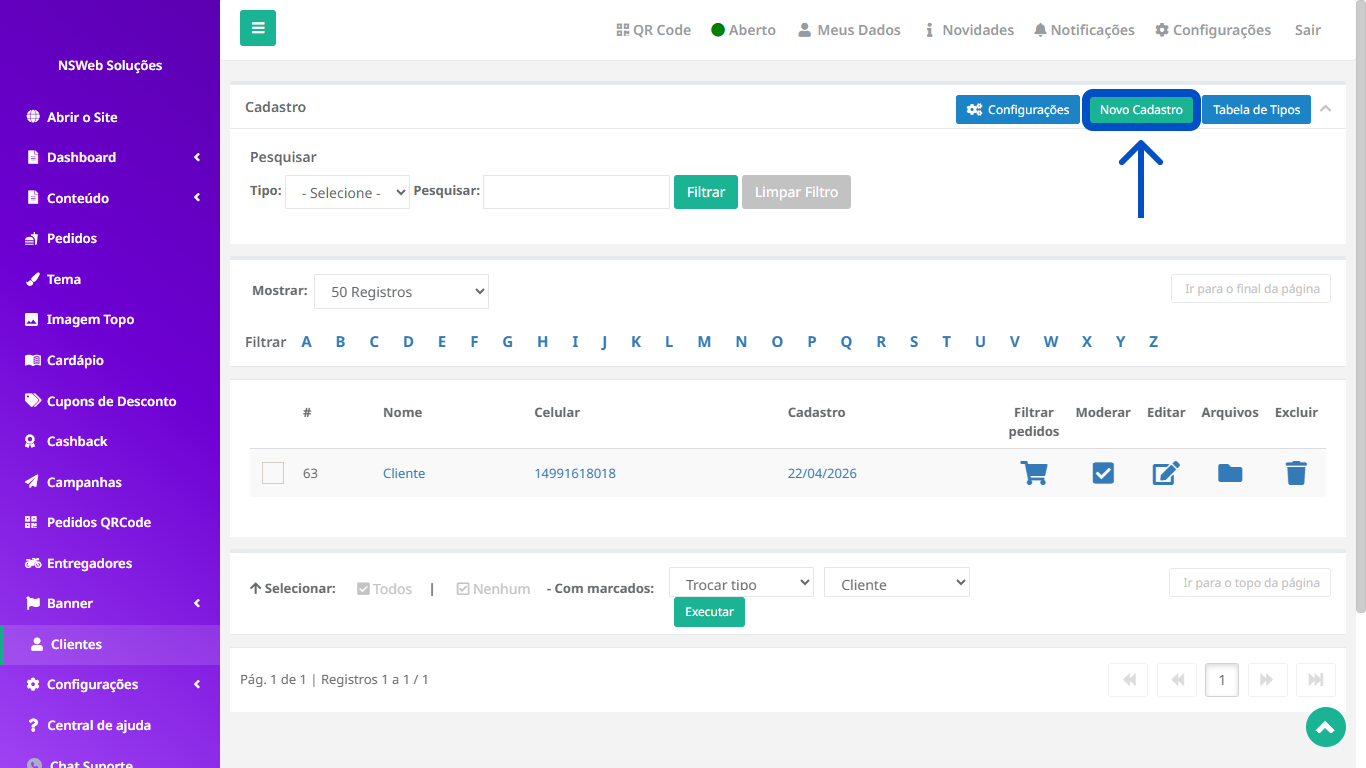Click the Excluir trash icon
This screenshot has width=1366, height=768.
pos(1296,473)
